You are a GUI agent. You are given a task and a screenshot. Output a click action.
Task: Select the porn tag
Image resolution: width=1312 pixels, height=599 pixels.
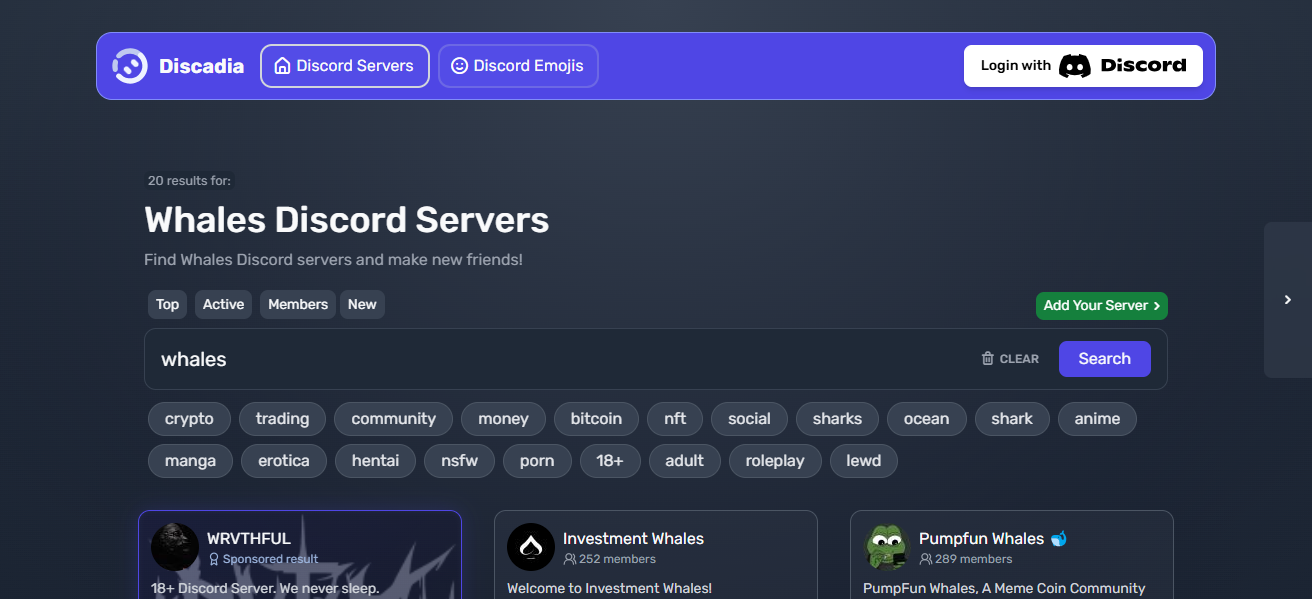pyautogui.click(x=537, y=461)
